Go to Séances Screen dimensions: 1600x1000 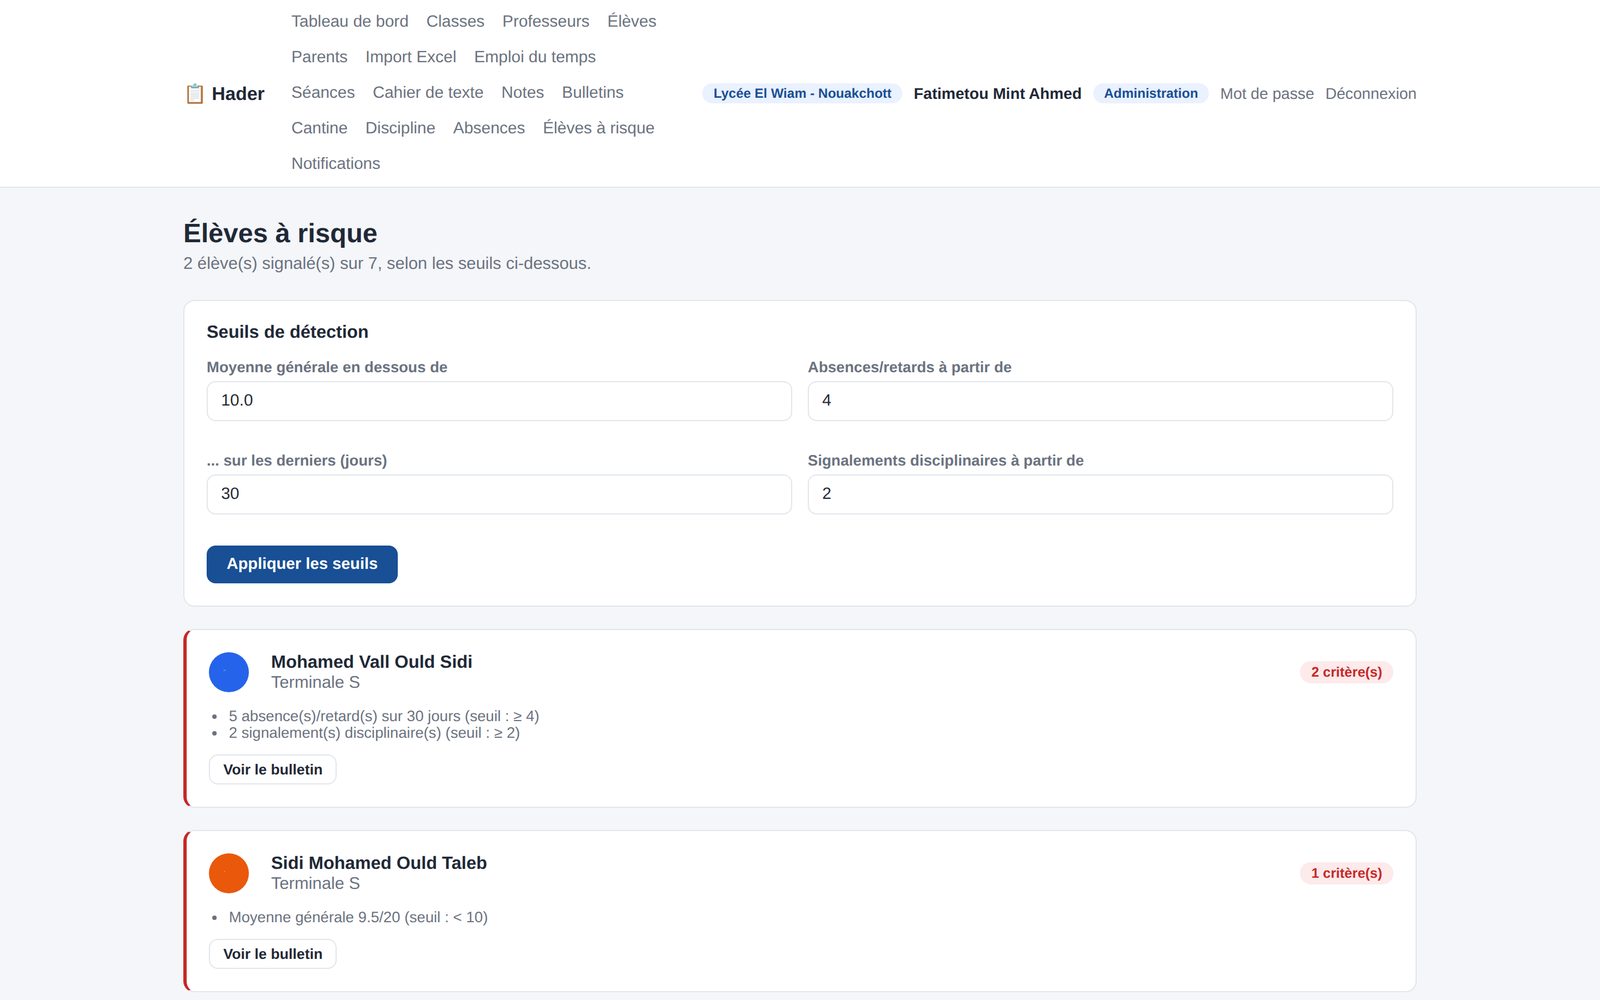(323, 92)
